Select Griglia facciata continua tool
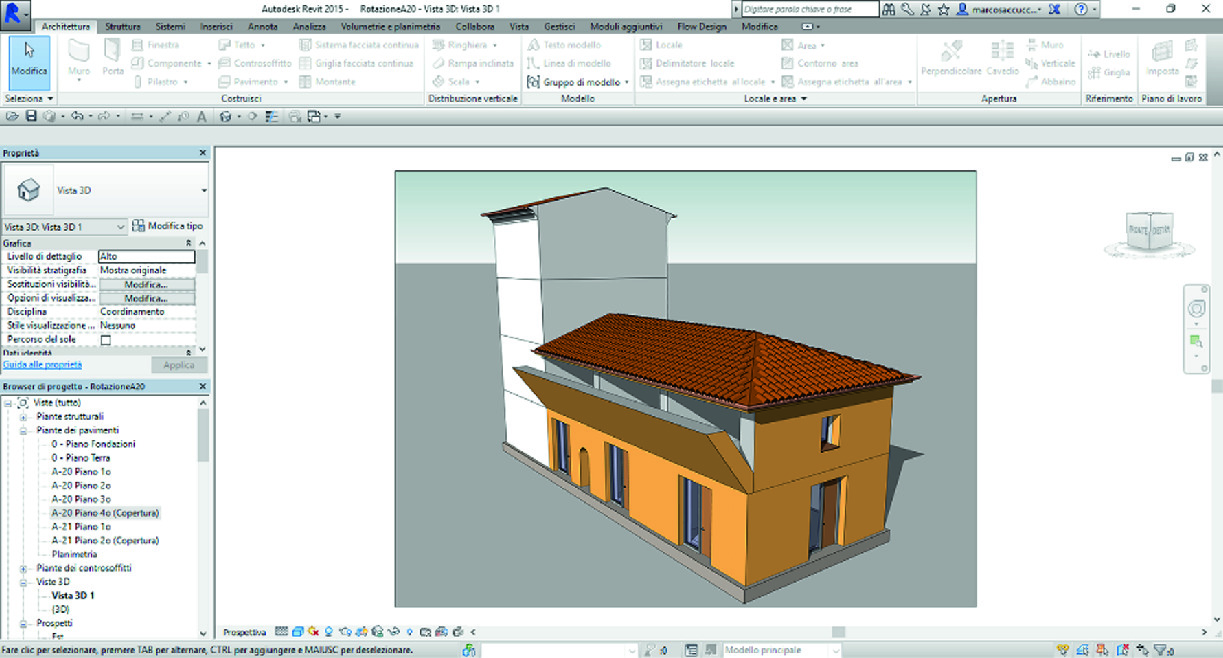 pyautogui.click(x=357, y=63)
